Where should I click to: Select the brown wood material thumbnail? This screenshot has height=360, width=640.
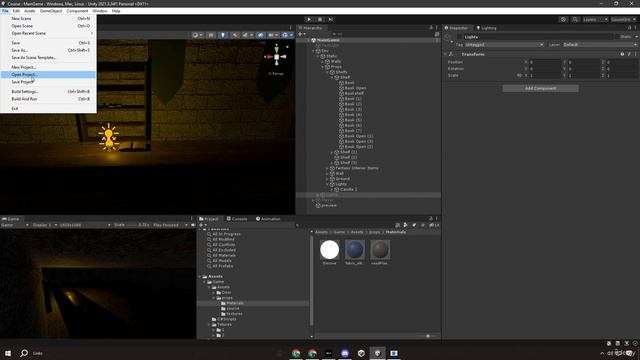pos(380,250)
